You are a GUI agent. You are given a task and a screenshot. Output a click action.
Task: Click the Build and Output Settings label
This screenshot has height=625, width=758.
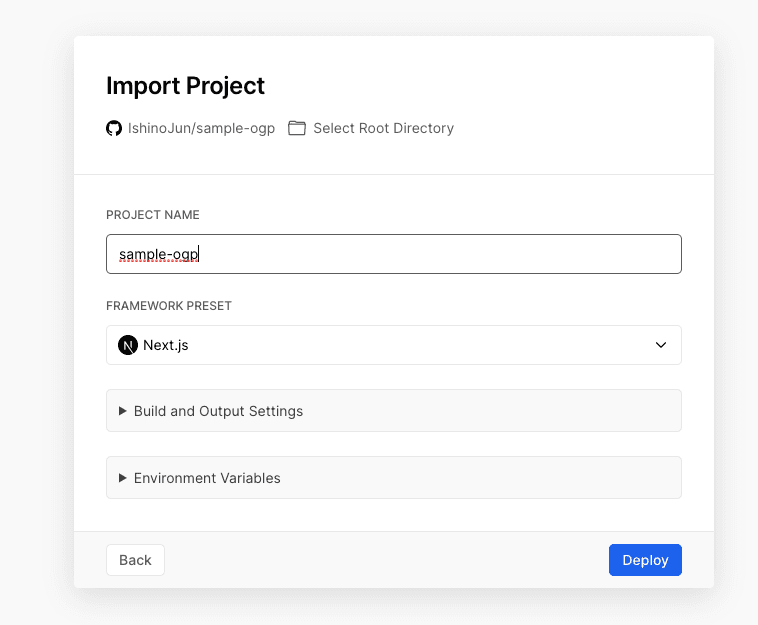(218, 411)
